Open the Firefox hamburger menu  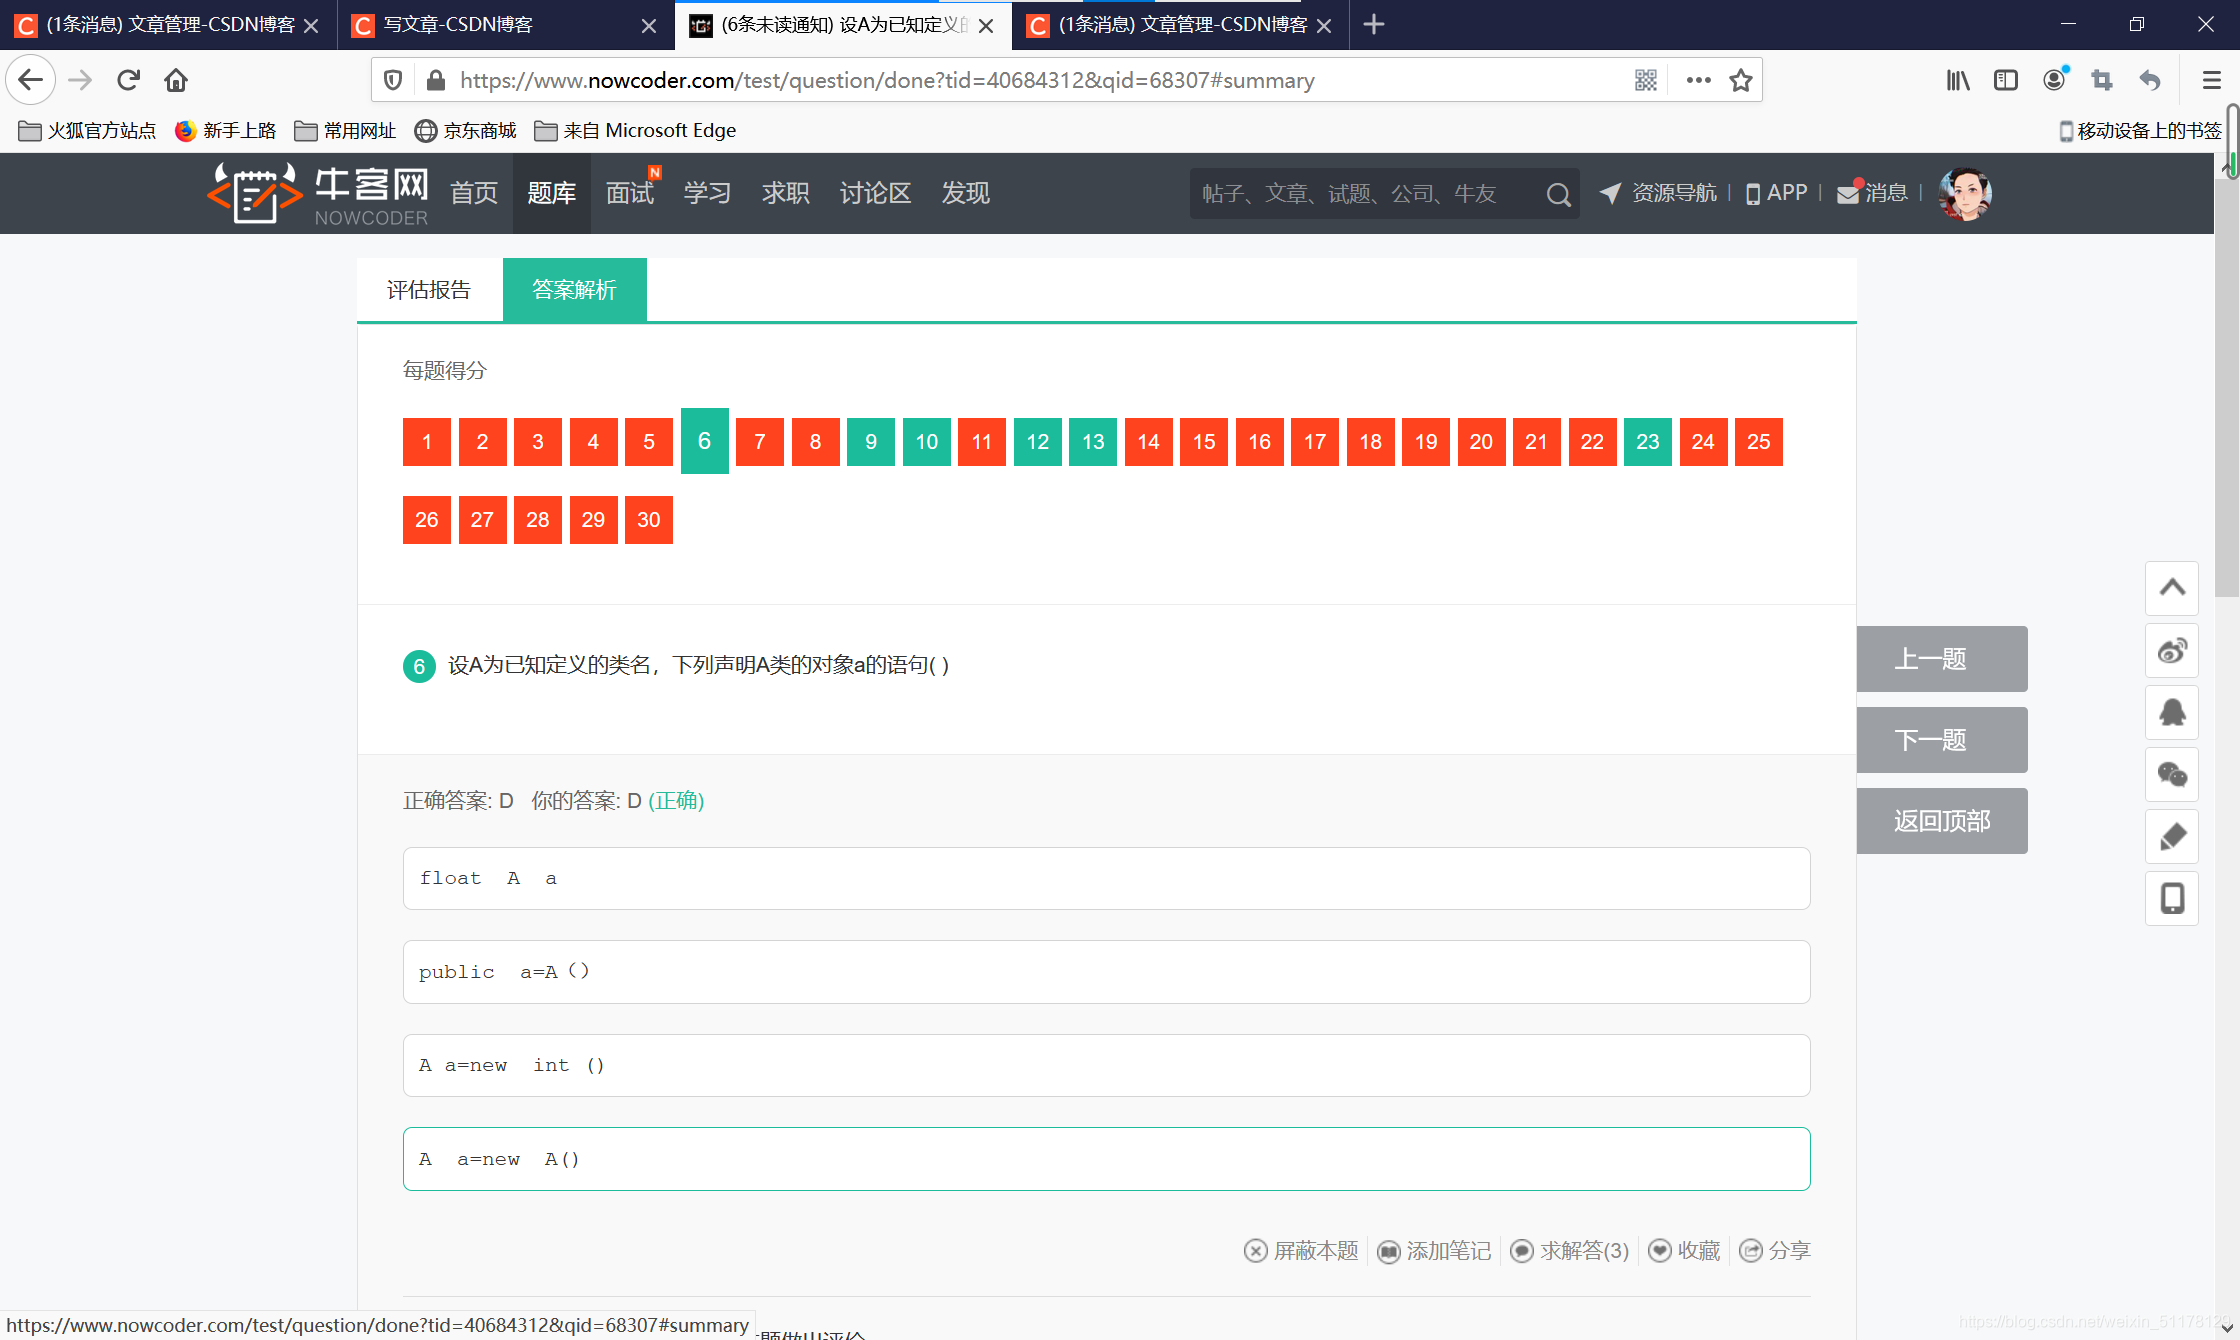point(2212,80)
